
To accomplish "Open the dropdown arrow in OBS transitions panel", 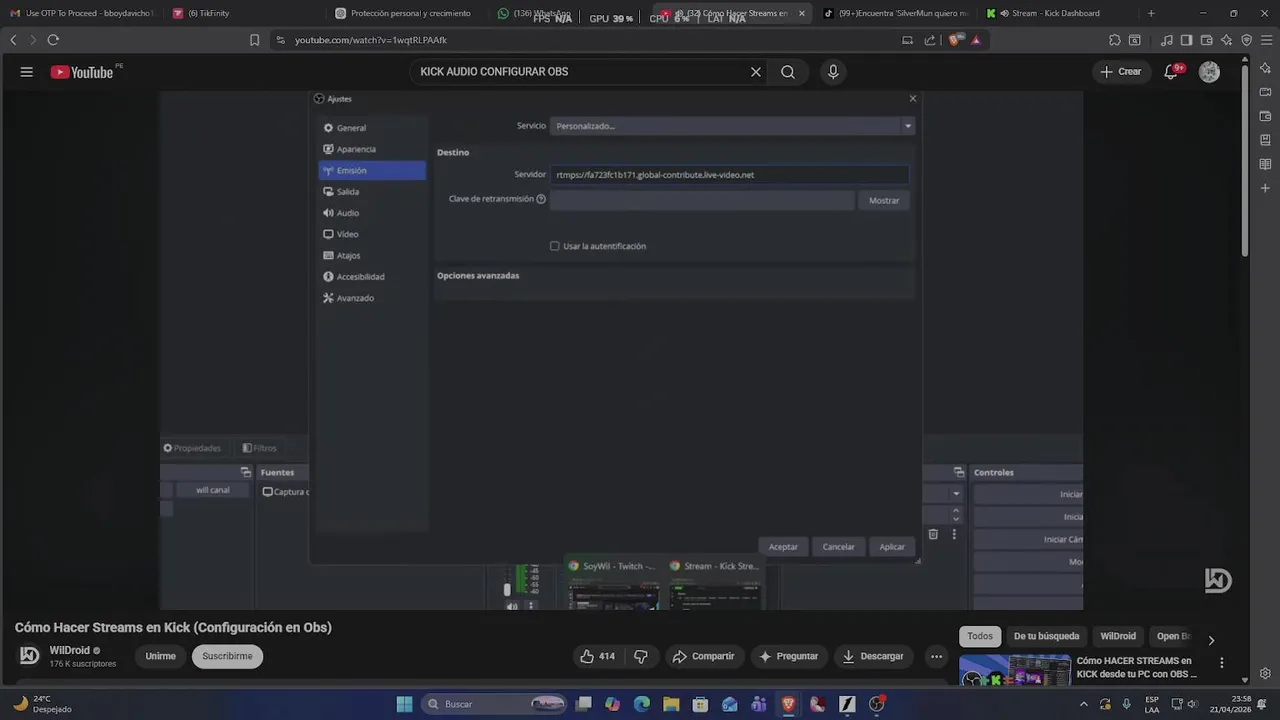I will [x=956, y=493].
